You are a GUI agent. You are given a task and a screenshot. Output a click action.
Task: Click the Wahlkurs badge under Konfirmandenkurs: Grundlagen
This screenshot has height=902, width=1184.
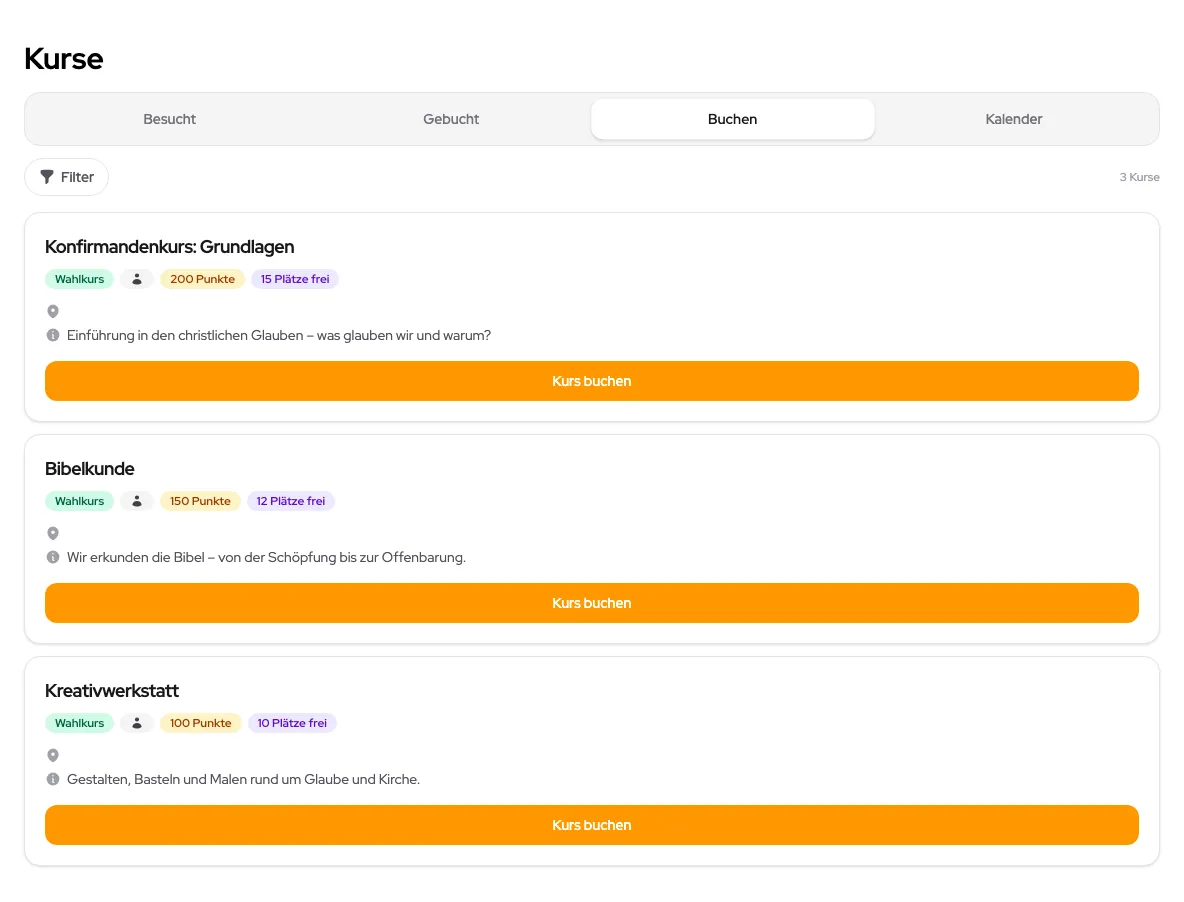(79, 279)
